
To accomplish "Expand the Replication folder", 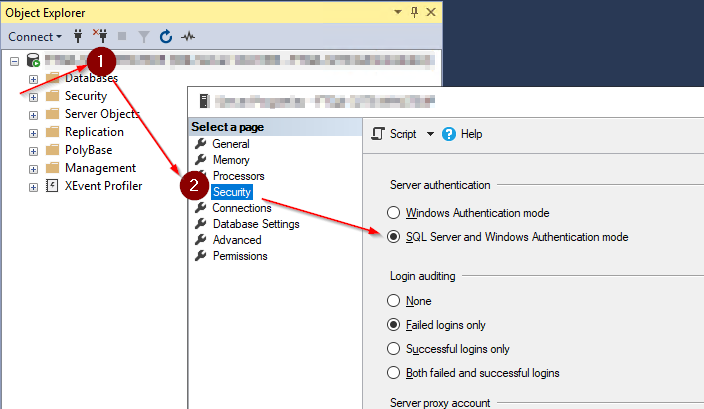I will coord(33,133).
